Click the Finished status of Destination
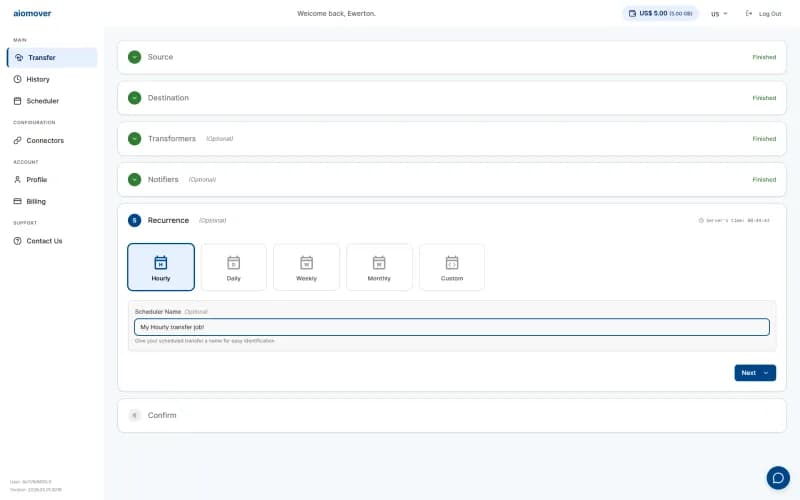Viewport: 800px width, 500px height. click(764, 98)
